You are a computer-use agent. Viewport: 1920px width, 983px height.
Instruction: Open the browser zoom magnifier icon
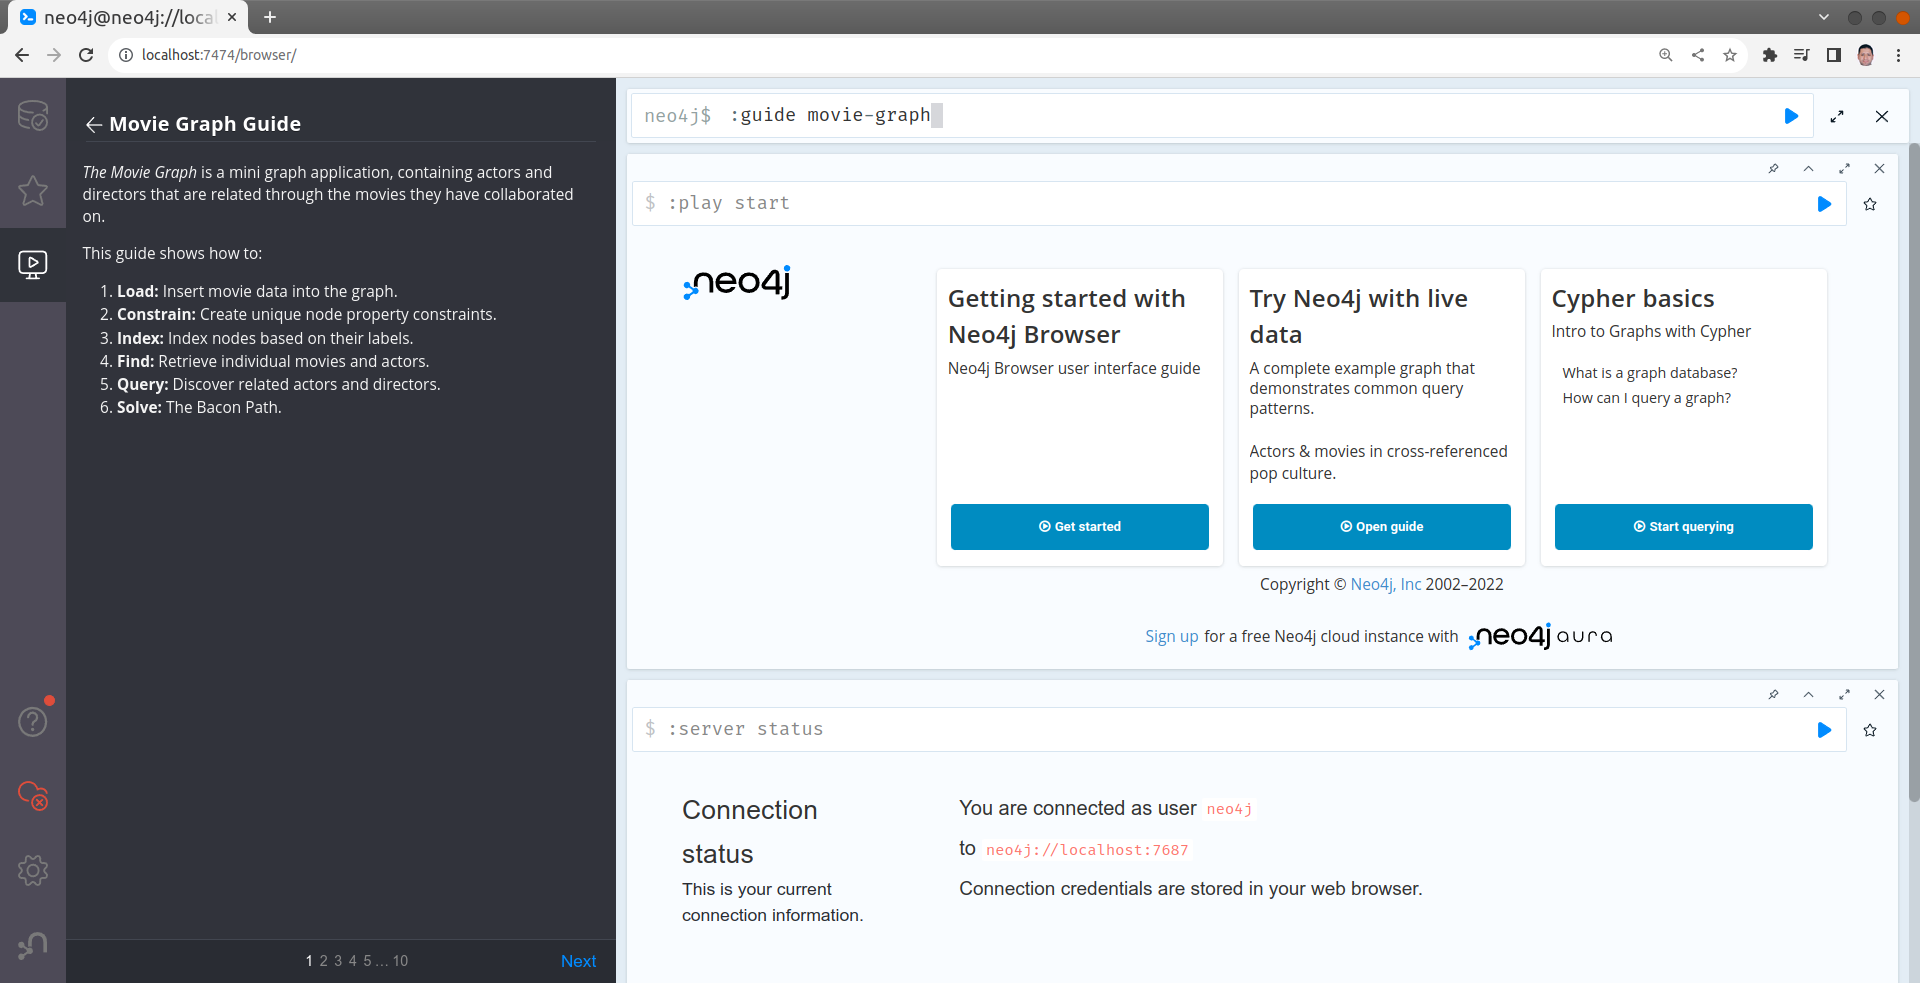tap(1666, 55)
